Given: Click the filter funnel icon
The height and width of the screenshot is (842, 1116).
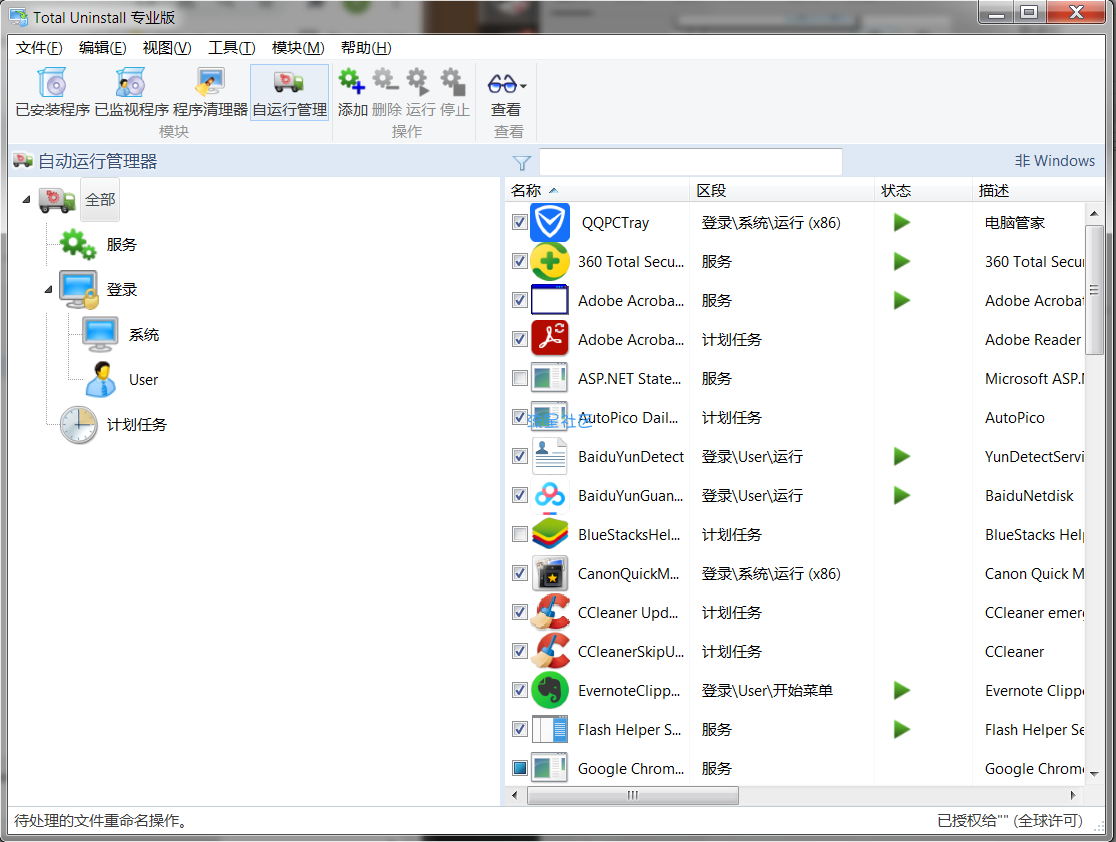Looking at the screenshot, I should [x=522, y=163].
